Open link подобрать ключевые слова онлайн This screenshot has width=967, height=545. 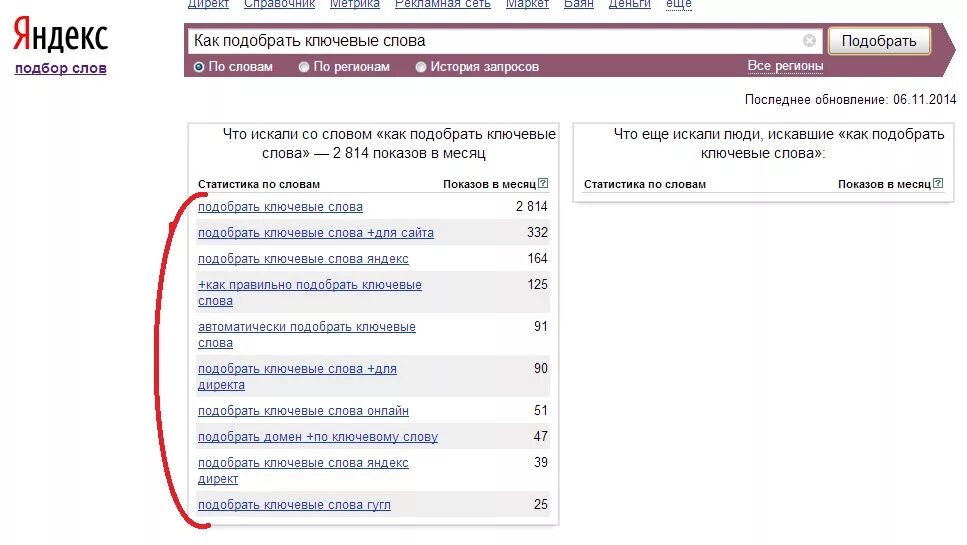click(303, 411)
